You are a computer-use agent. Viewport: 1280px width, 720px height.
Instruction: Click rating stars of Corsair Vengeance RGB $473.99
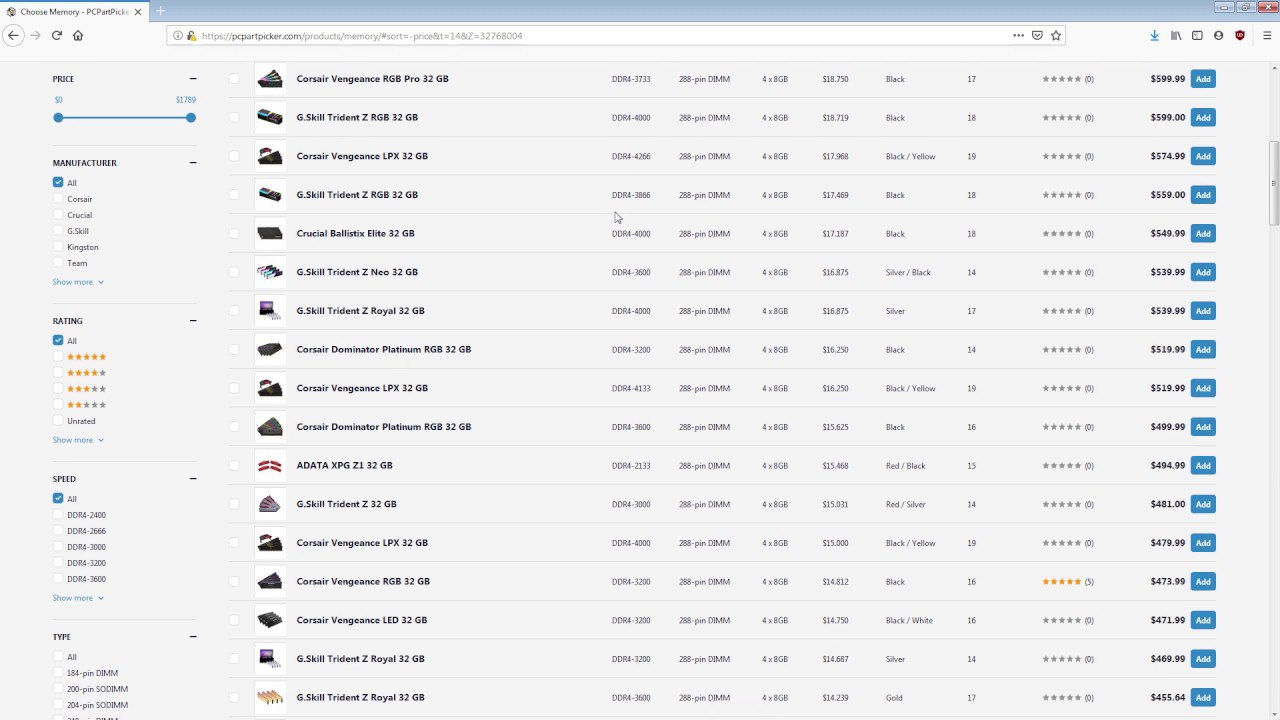(x=1062, y=581)
